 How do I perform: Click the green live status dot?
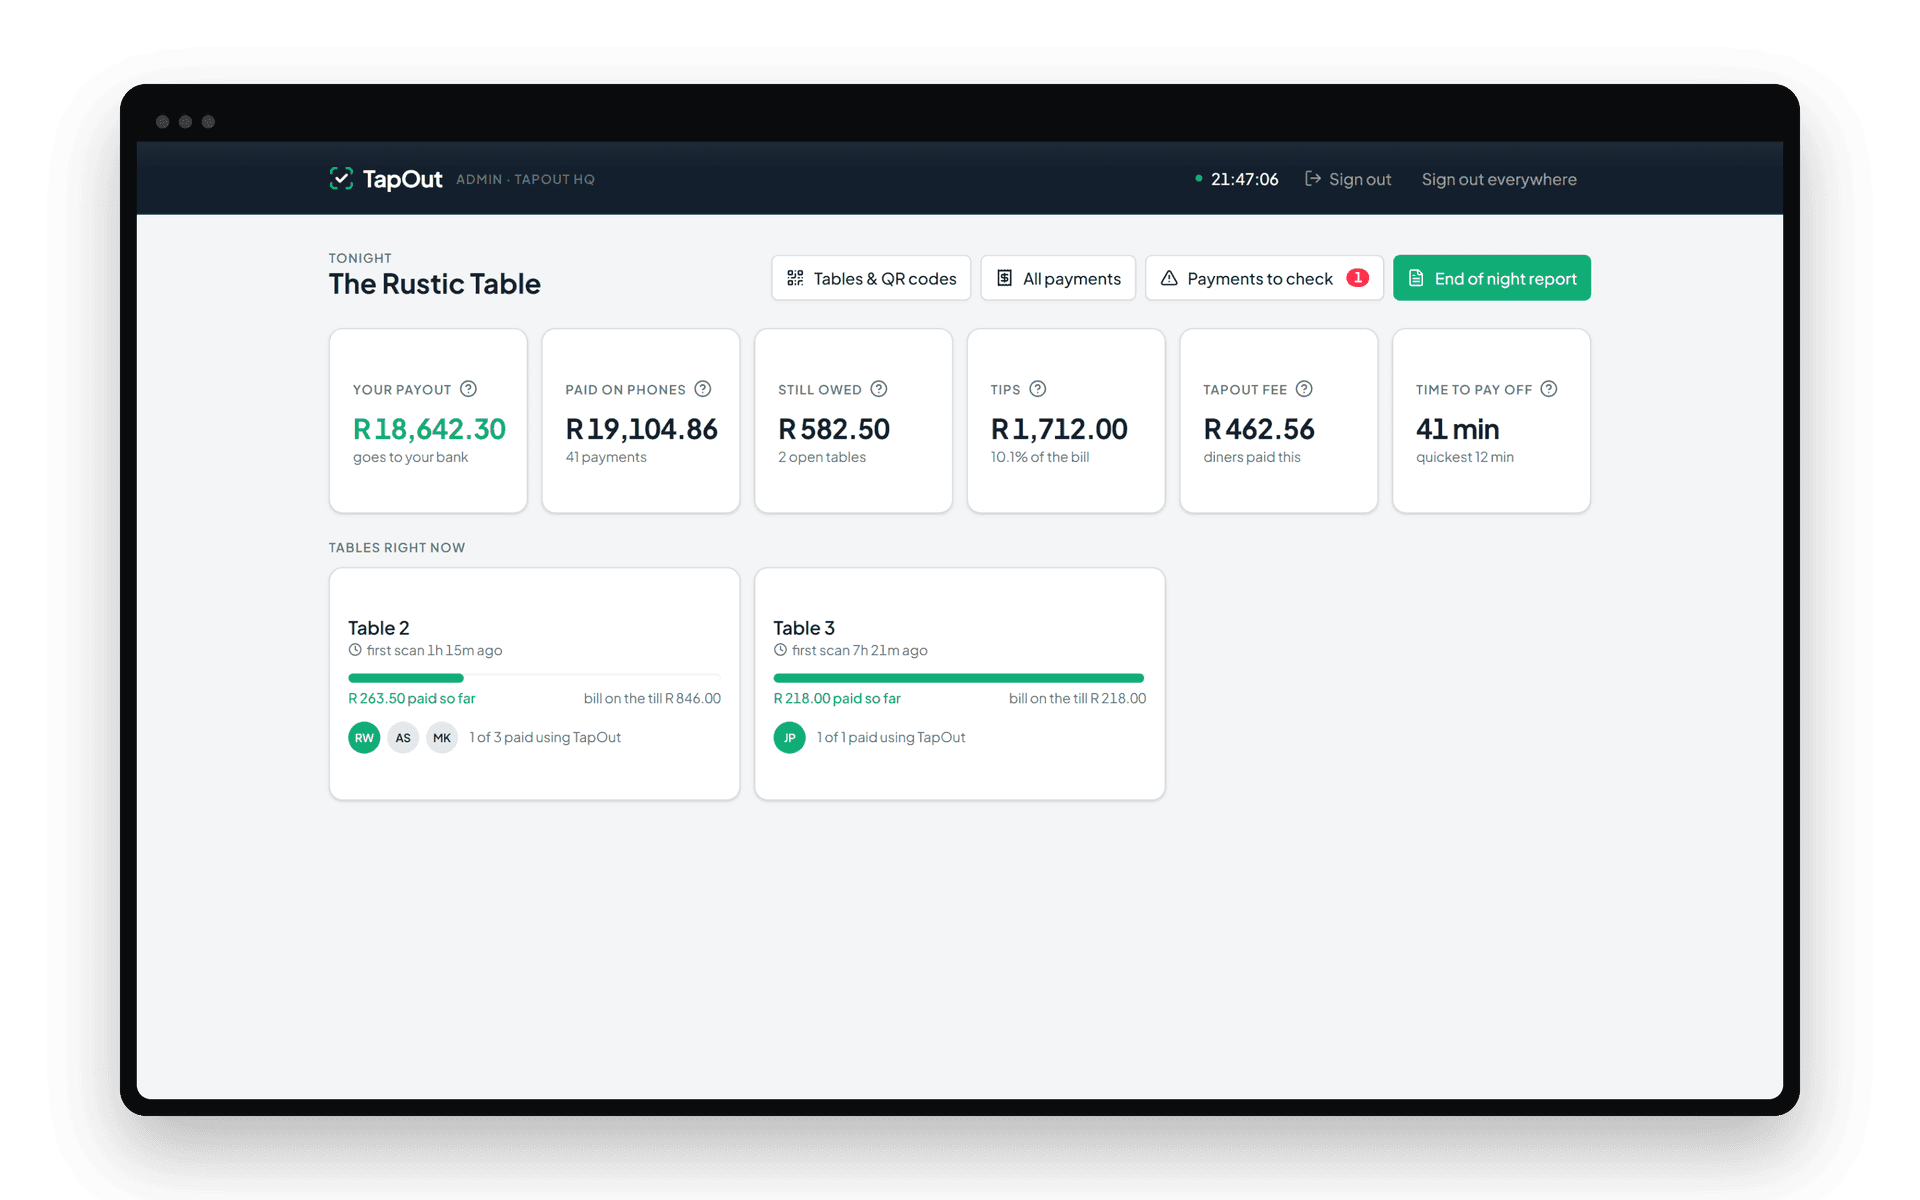pyautogui.click(x=1198, y=179)
